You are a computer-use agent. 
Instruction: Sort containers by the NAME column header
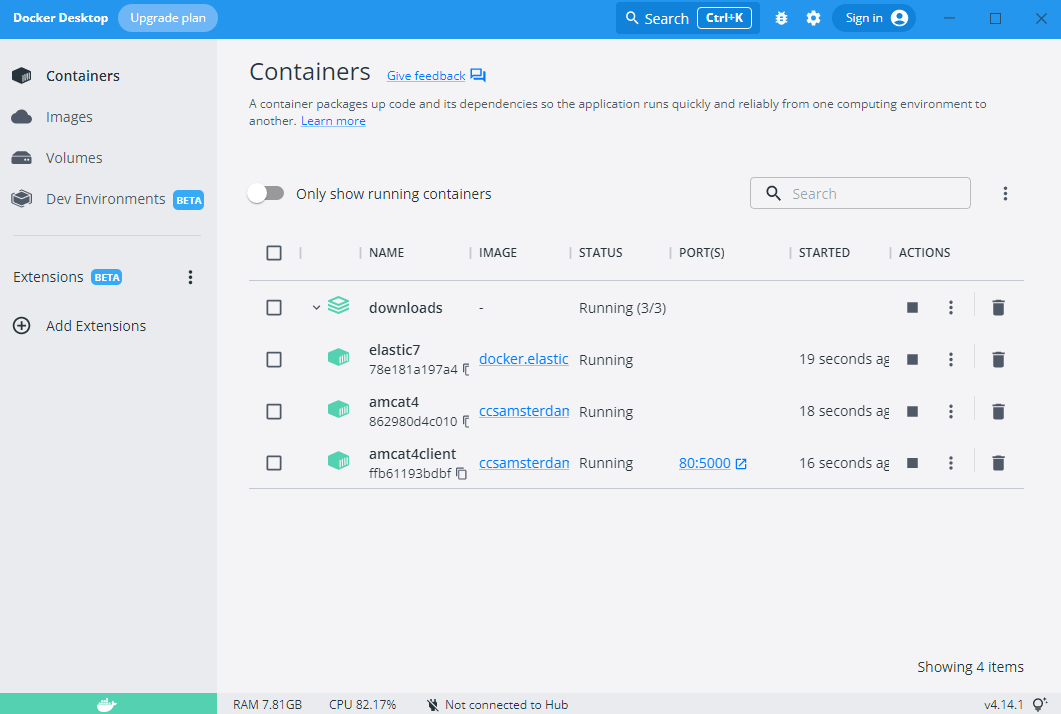click(387, 253)
